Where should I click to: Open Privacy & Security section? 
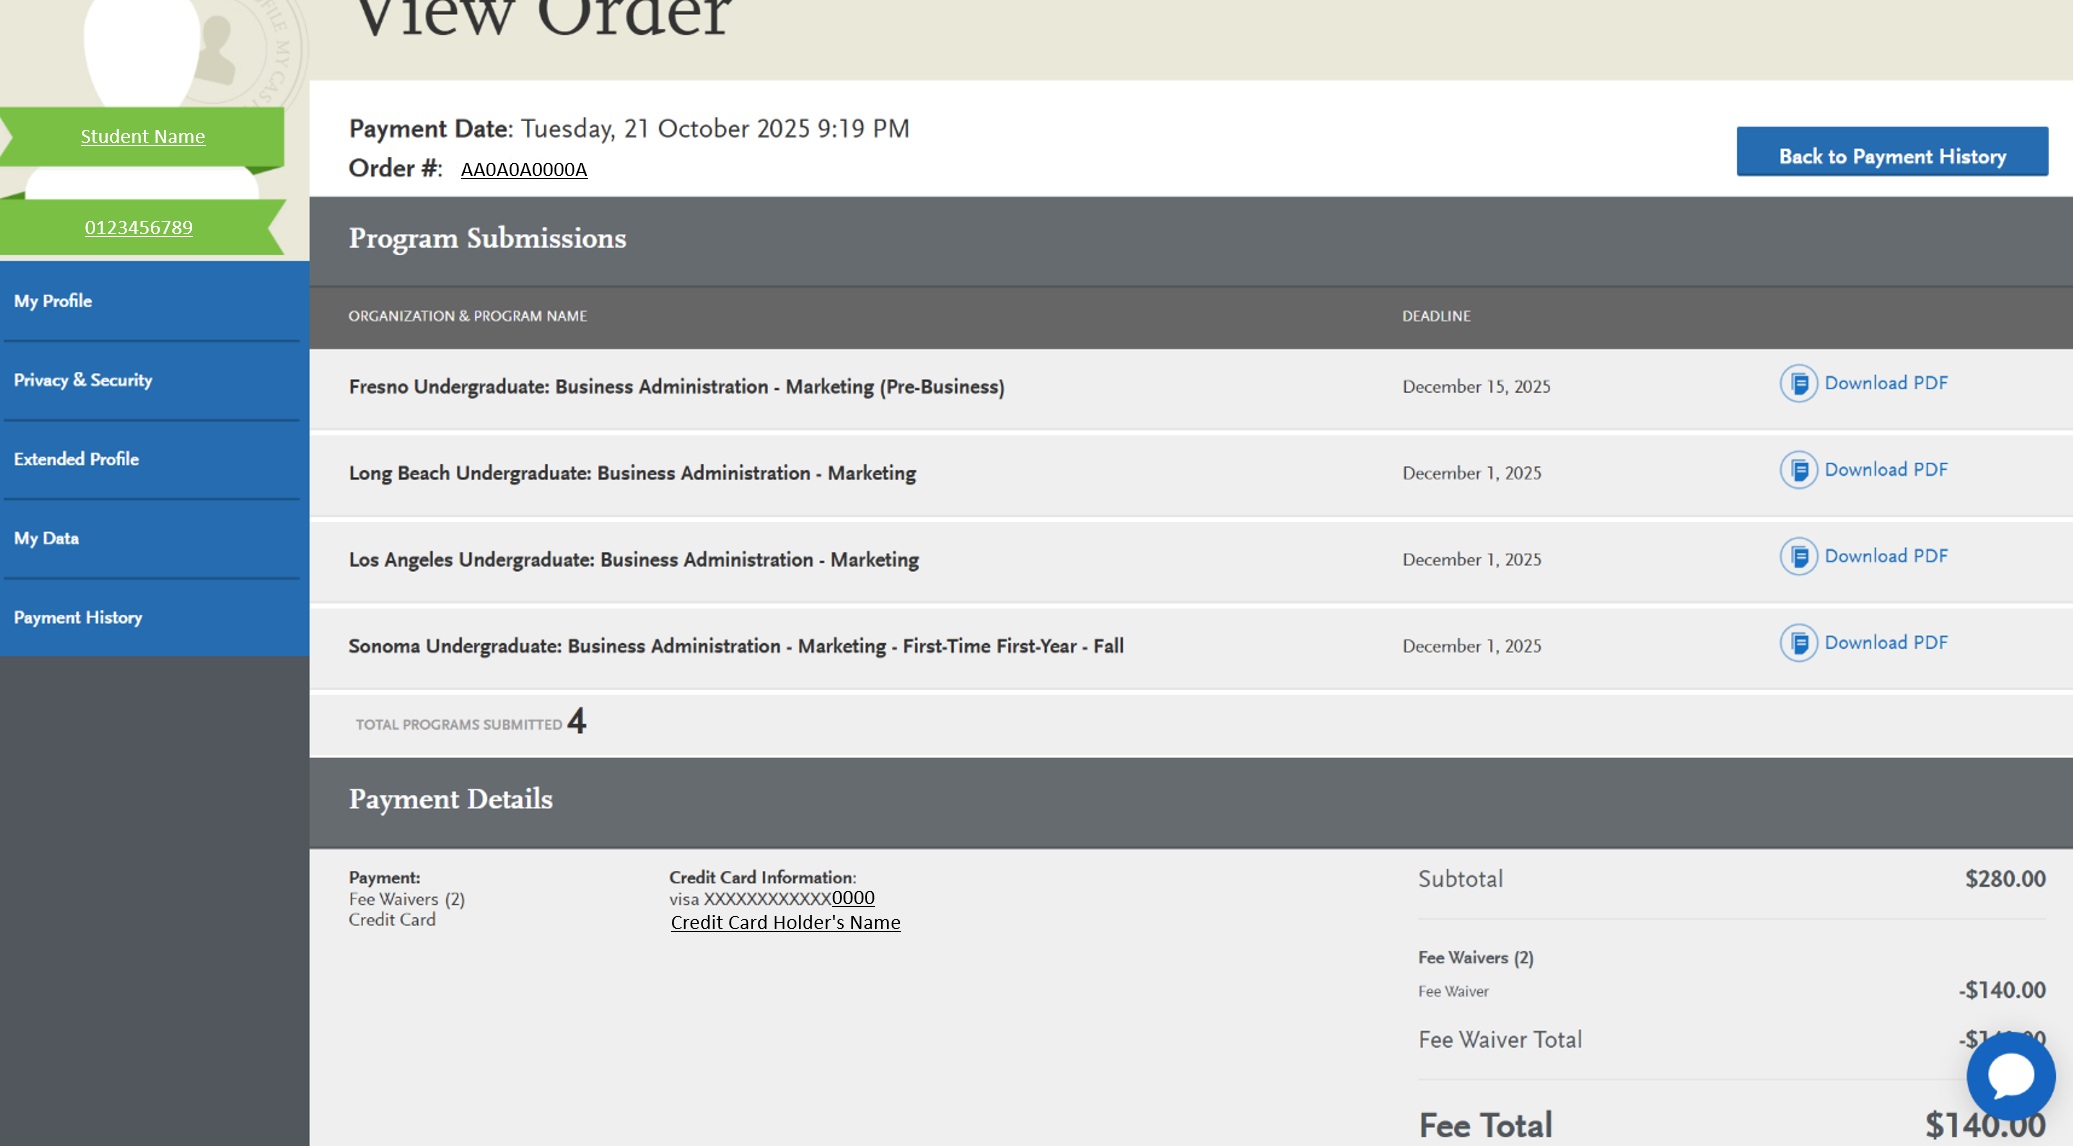tap(83, 380)
